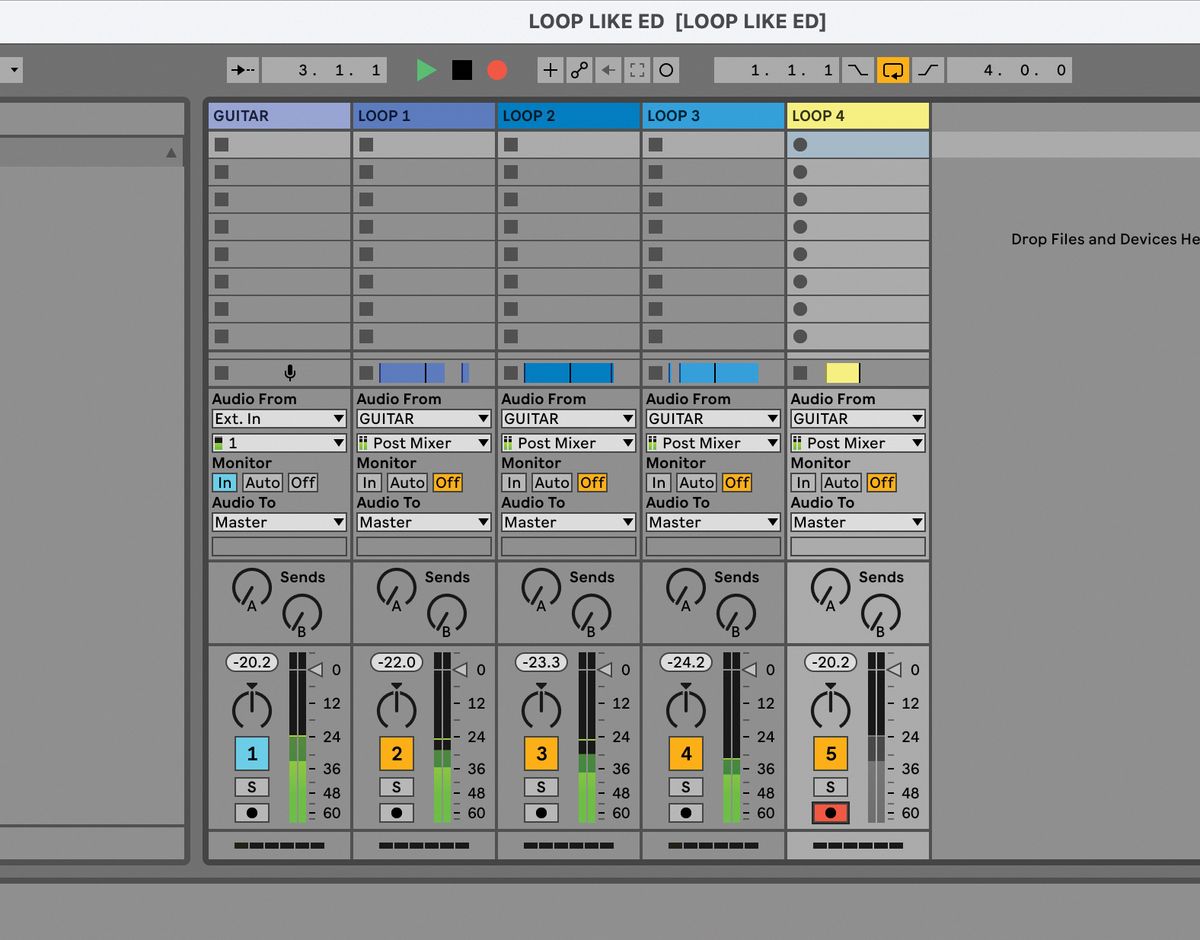Set LOOP 1 monitor to In

click(370, 482)
